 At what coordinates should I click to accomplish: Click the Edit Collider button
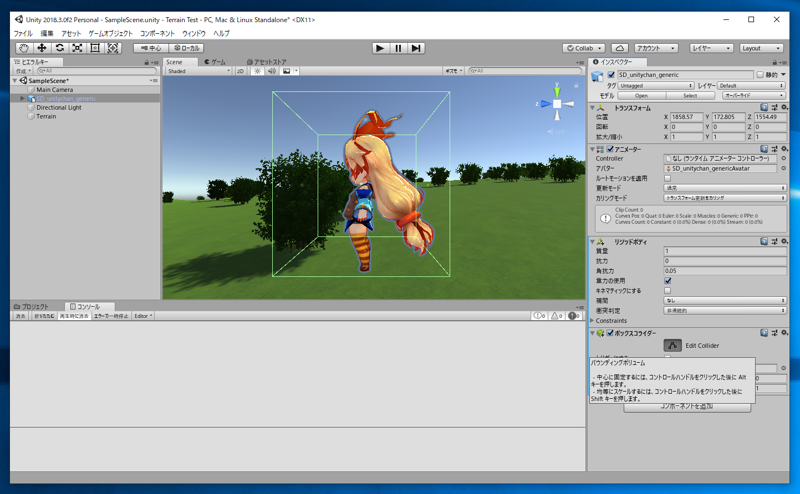[x=672, y=345]
